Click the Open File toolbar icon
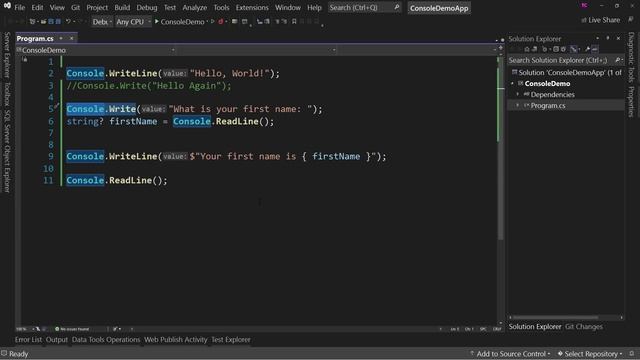This screenshot has width=640, height=360. point(43,21)
